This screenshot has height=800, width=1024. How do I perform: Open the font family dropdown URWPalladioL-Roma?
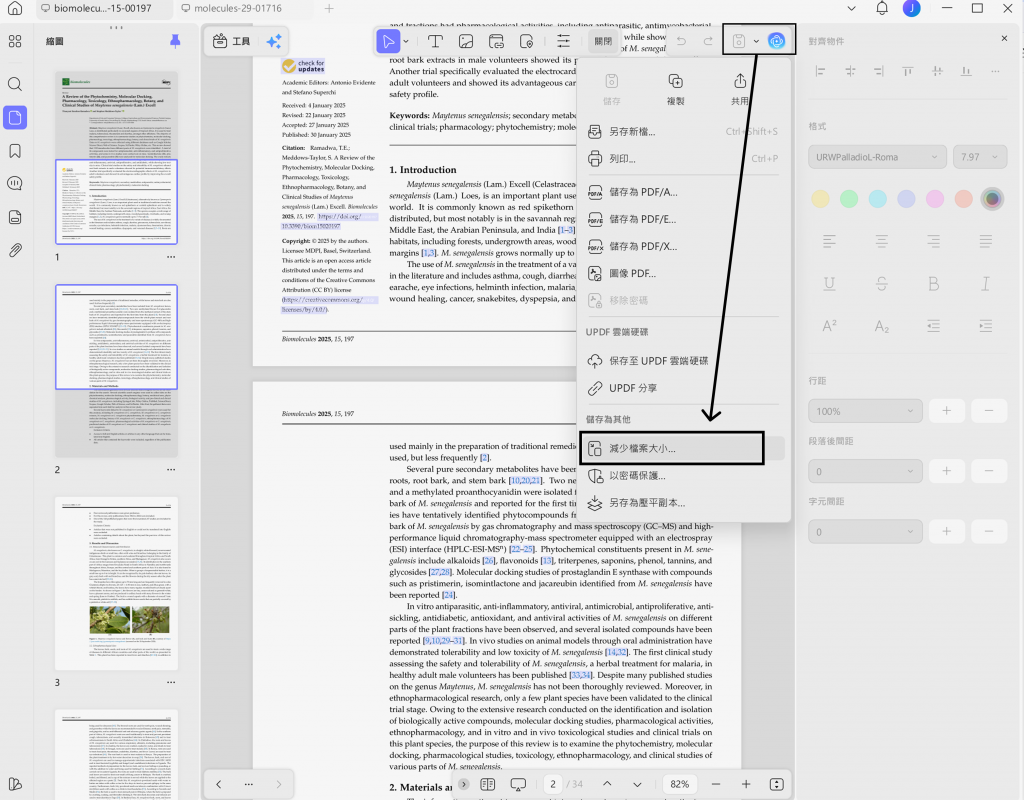coord(877,157)
